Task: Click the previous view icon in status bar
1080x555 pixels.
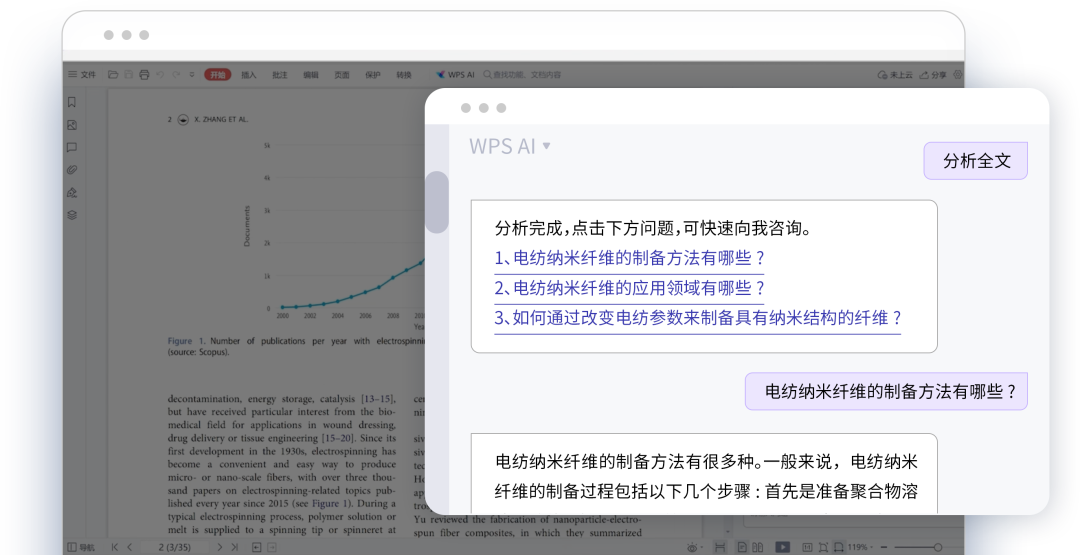Action: coord(256,547)
